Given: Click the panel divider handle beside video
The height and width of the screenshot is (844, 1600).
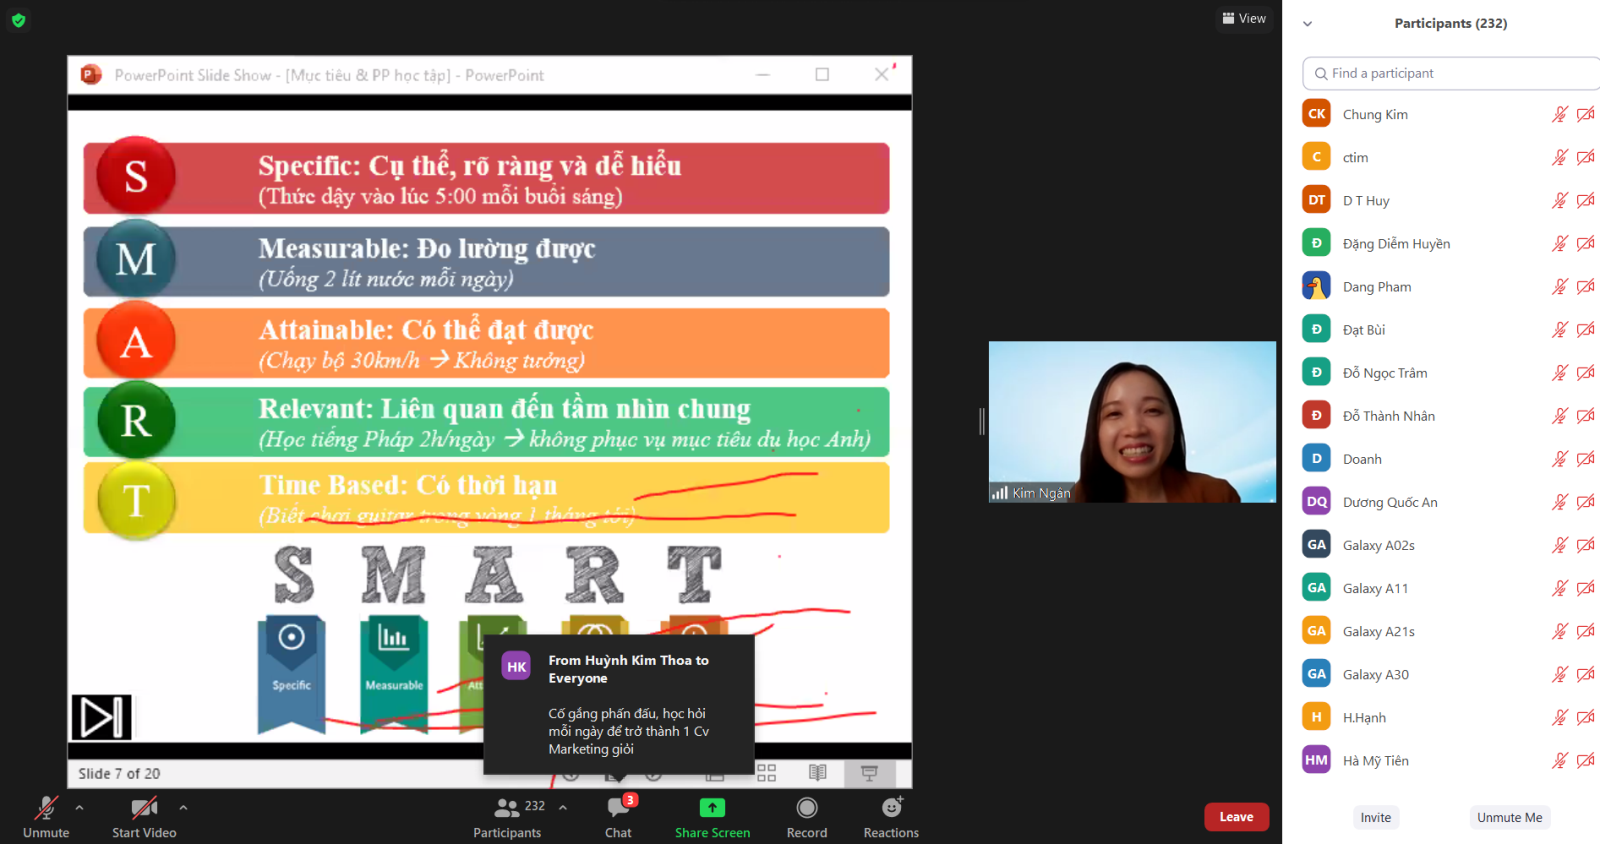Looking at the screenshot, I should pos(982,422).
